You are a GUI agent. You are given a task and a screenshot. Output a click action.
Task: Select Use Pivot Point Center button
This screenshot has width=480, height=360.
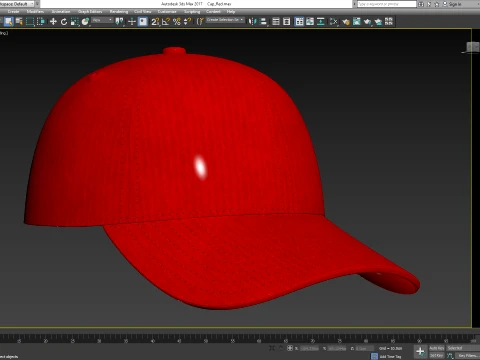click(x=119, y=22)
